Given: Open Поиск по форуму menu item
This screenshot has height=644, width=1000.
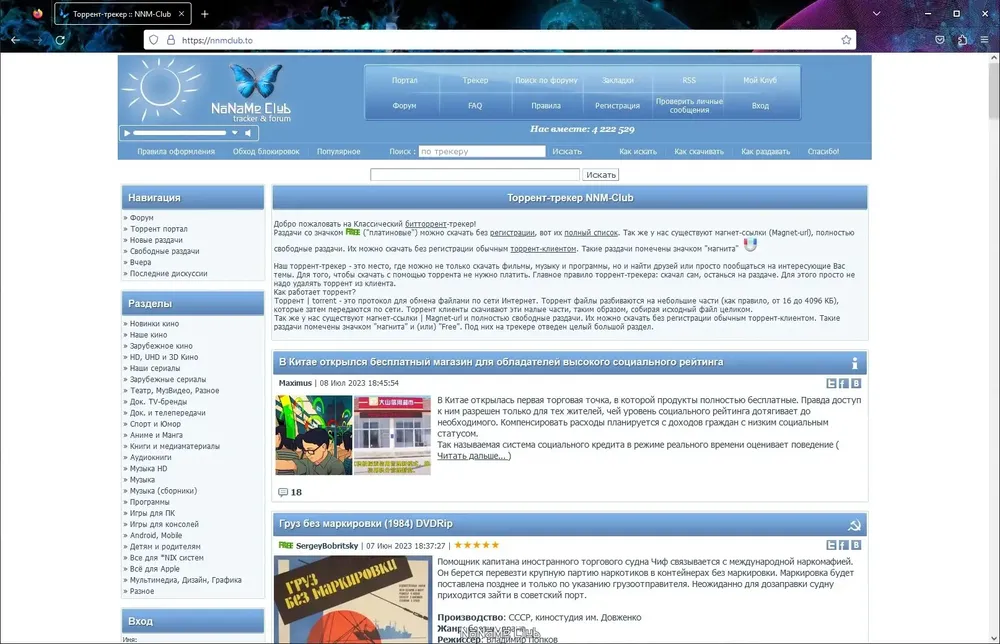Looking at the screenshot, I should point(546,80).
